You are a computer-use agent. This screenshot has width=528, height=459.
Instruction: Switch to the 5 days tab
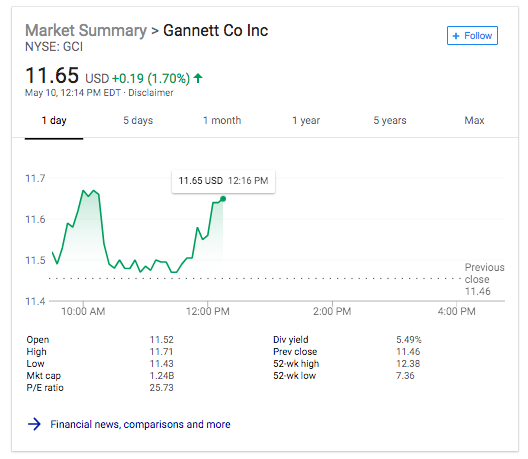point(138,121)
